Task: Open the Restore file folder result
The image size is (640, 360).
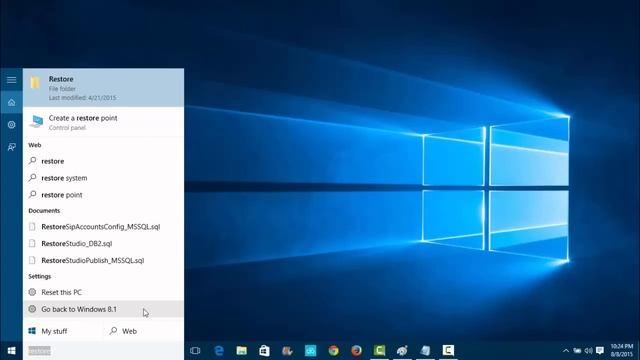Action: [103, 88]
